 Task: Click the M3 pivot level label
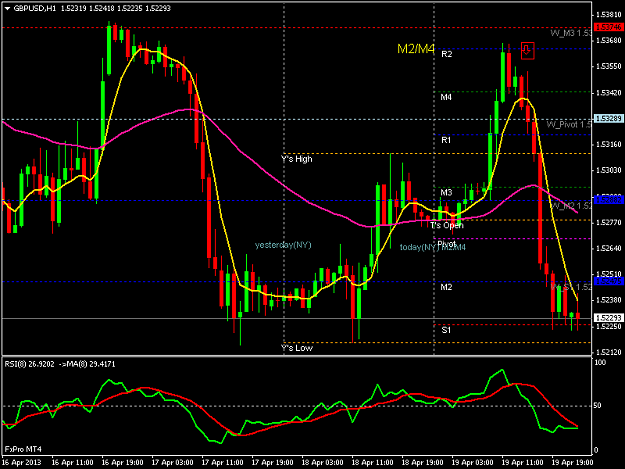click(446, 193)
